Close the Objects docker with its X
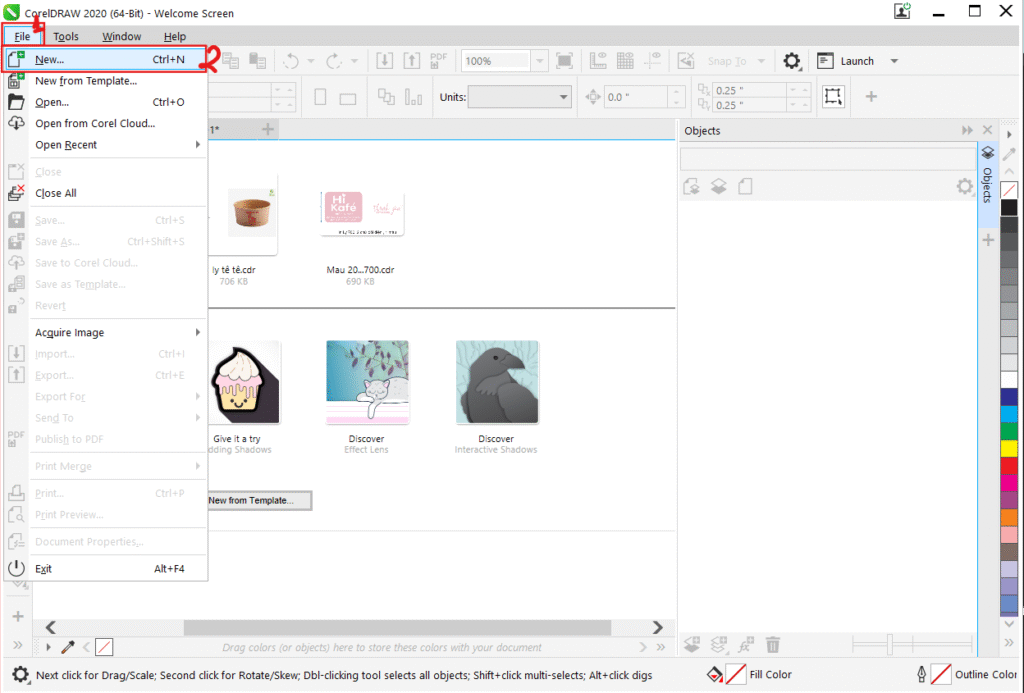The height and width of the screenshot is (693, 1024). click(x=987, y=130)
